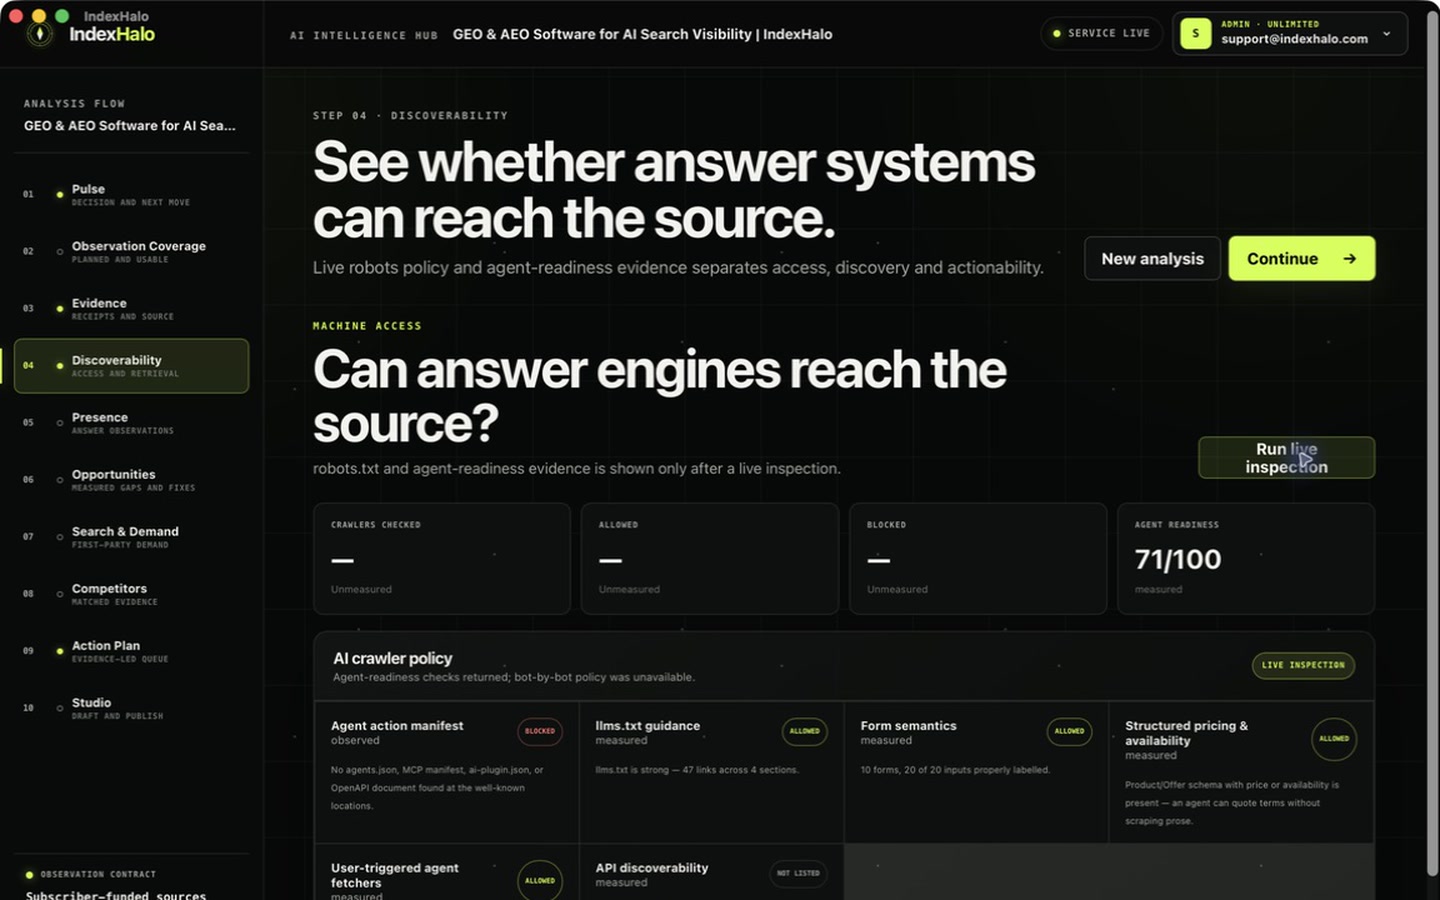Click Not Listed badge on API discoverability
Screen dimensions: 1440x900
pos(798,873)
